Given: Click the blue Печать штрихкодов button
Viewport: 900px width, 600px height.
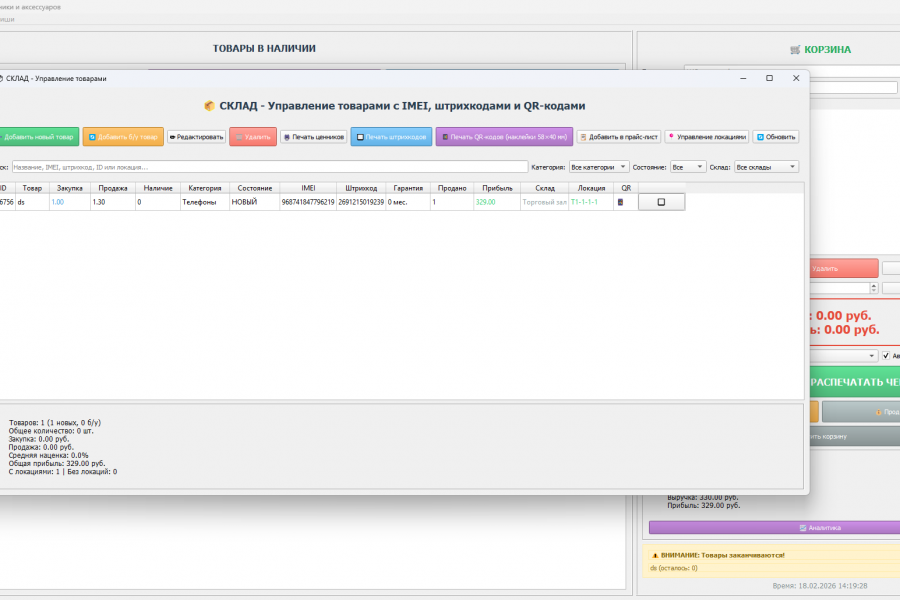Looking at the screenshot, I should click(x=391, y=137).
